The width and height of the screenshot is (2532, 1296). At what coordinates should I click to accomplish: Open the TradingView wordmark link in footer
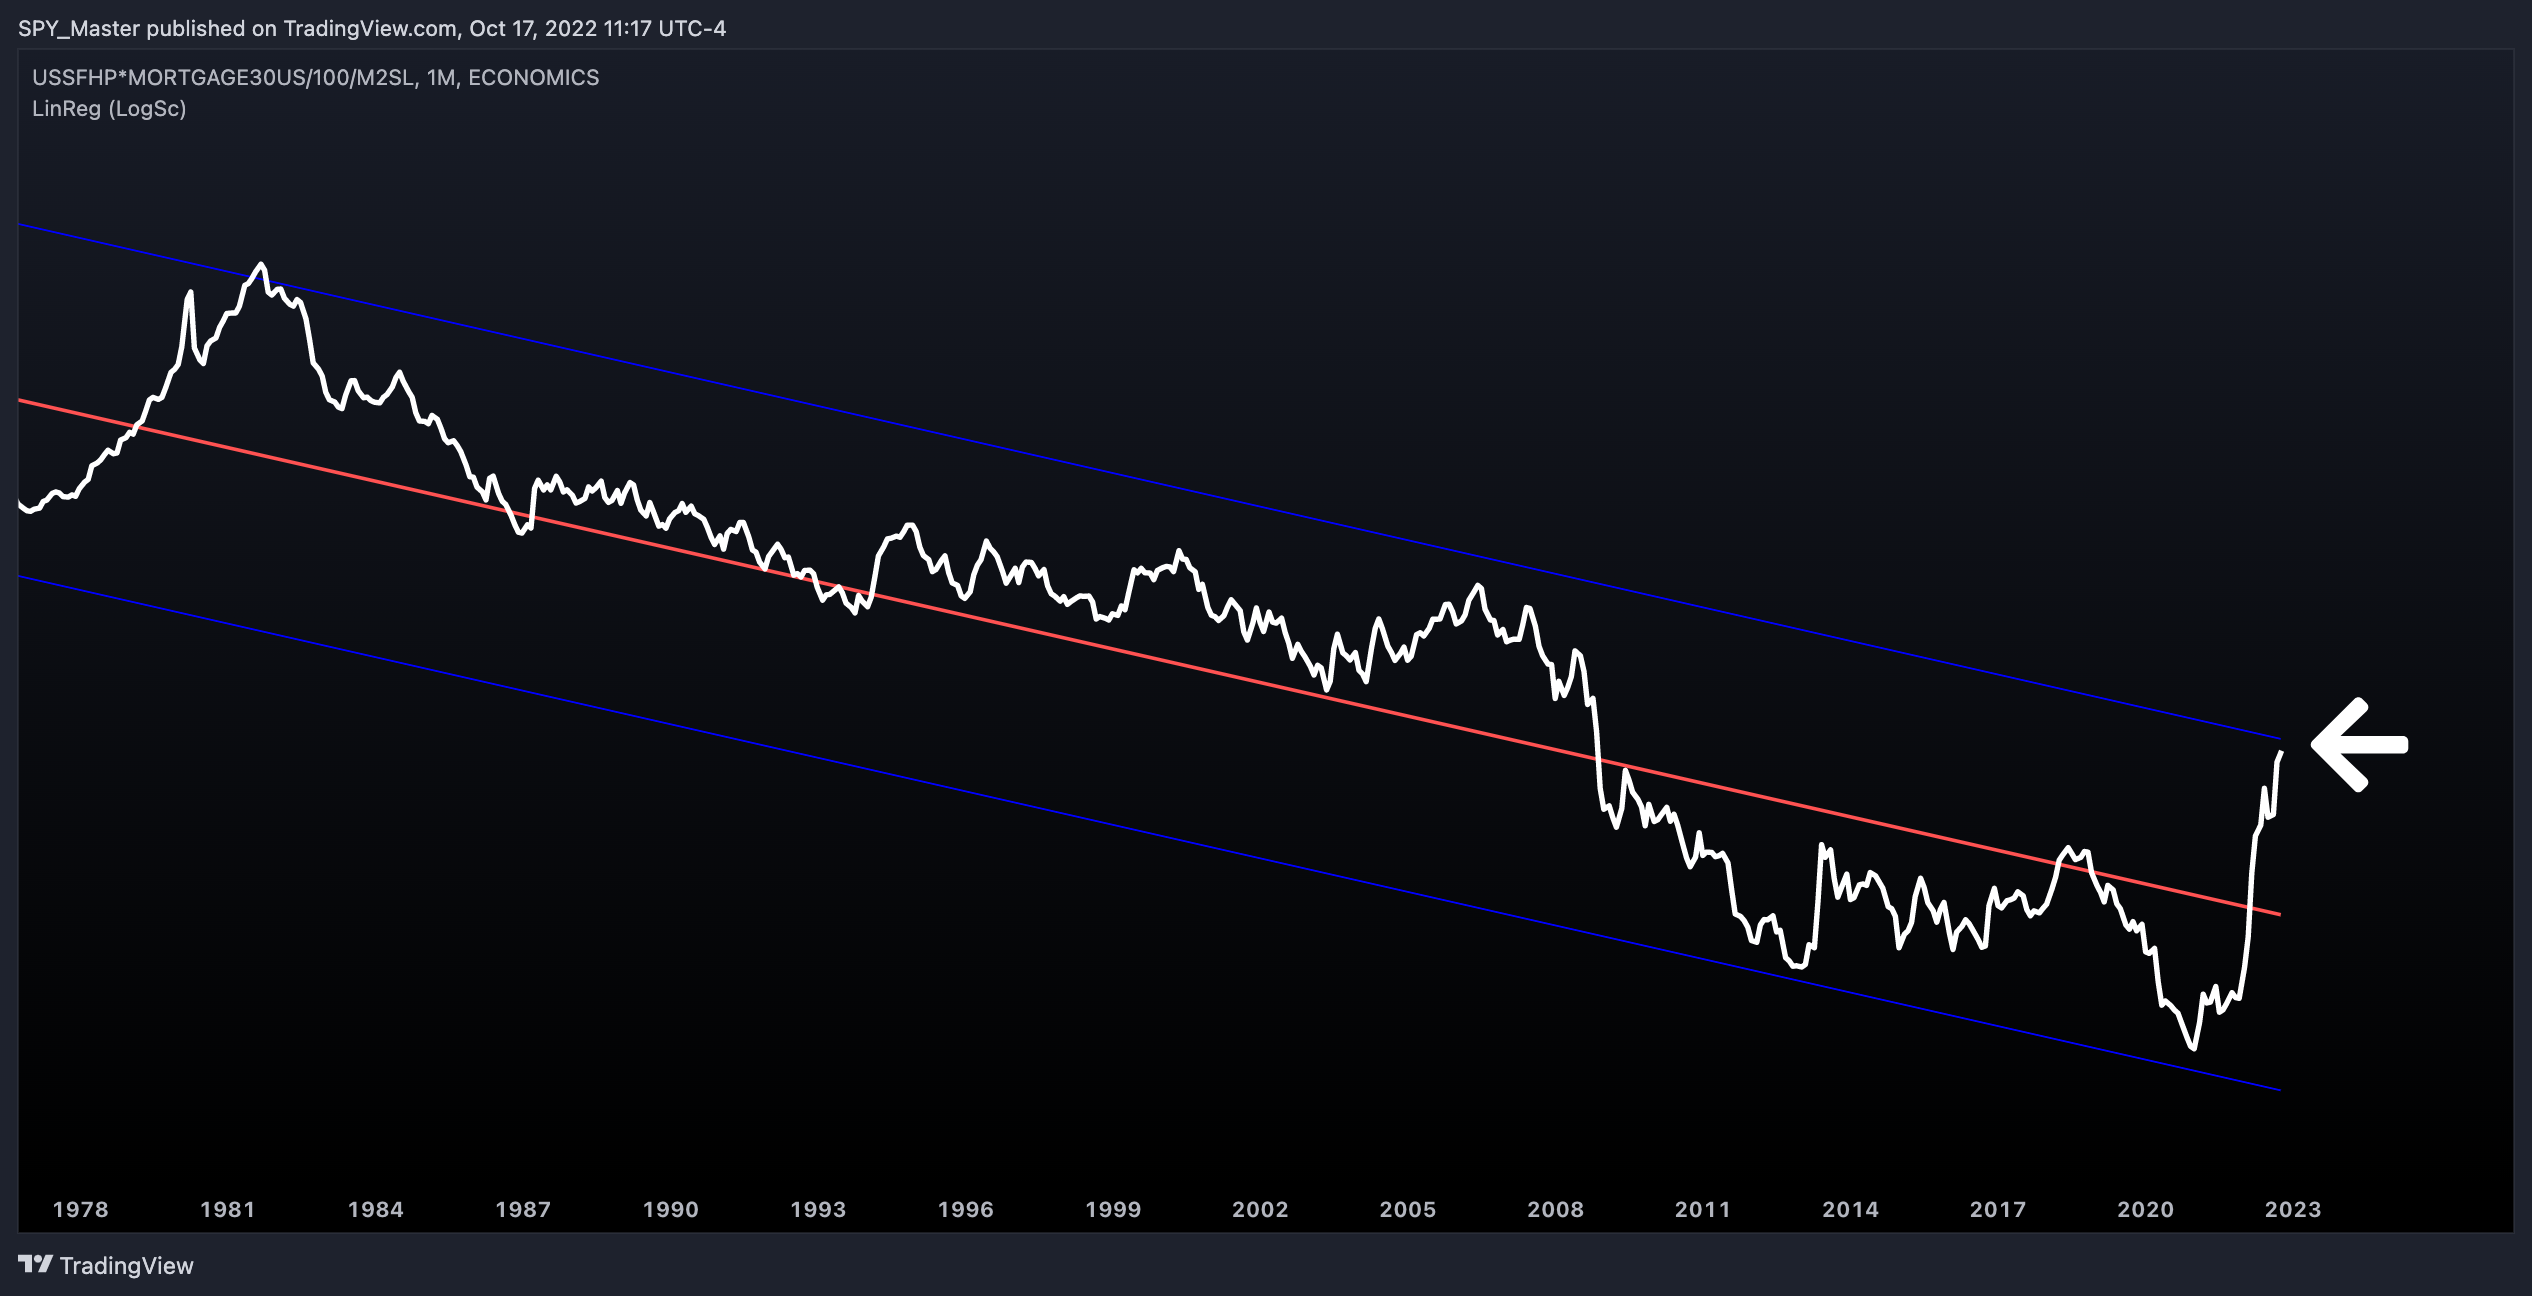[x=126, y=1266]
